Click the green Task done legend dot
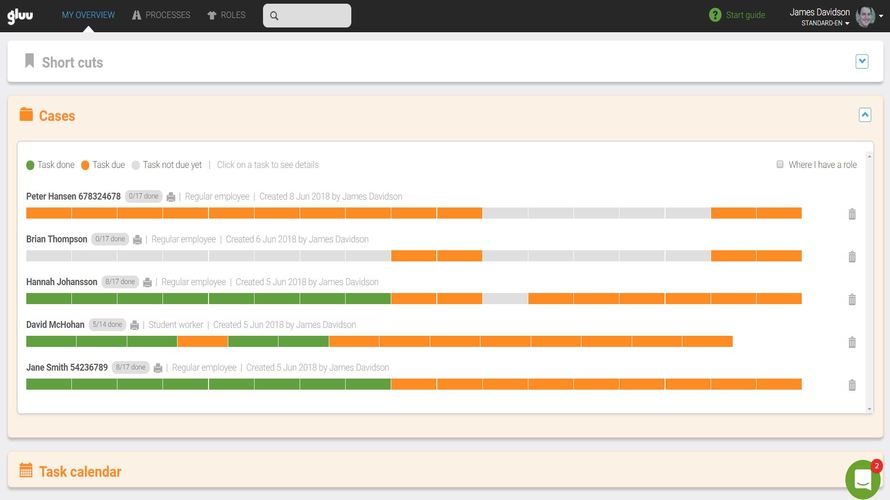 [30, 165]
